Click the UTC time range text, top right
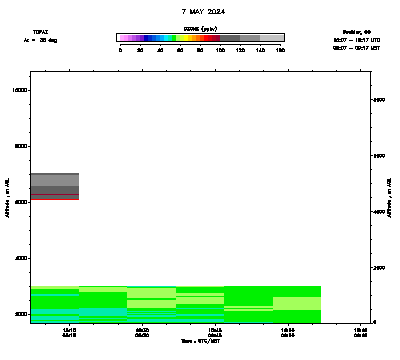The height and width of the screenshot is (360, 400). [357, 40]
